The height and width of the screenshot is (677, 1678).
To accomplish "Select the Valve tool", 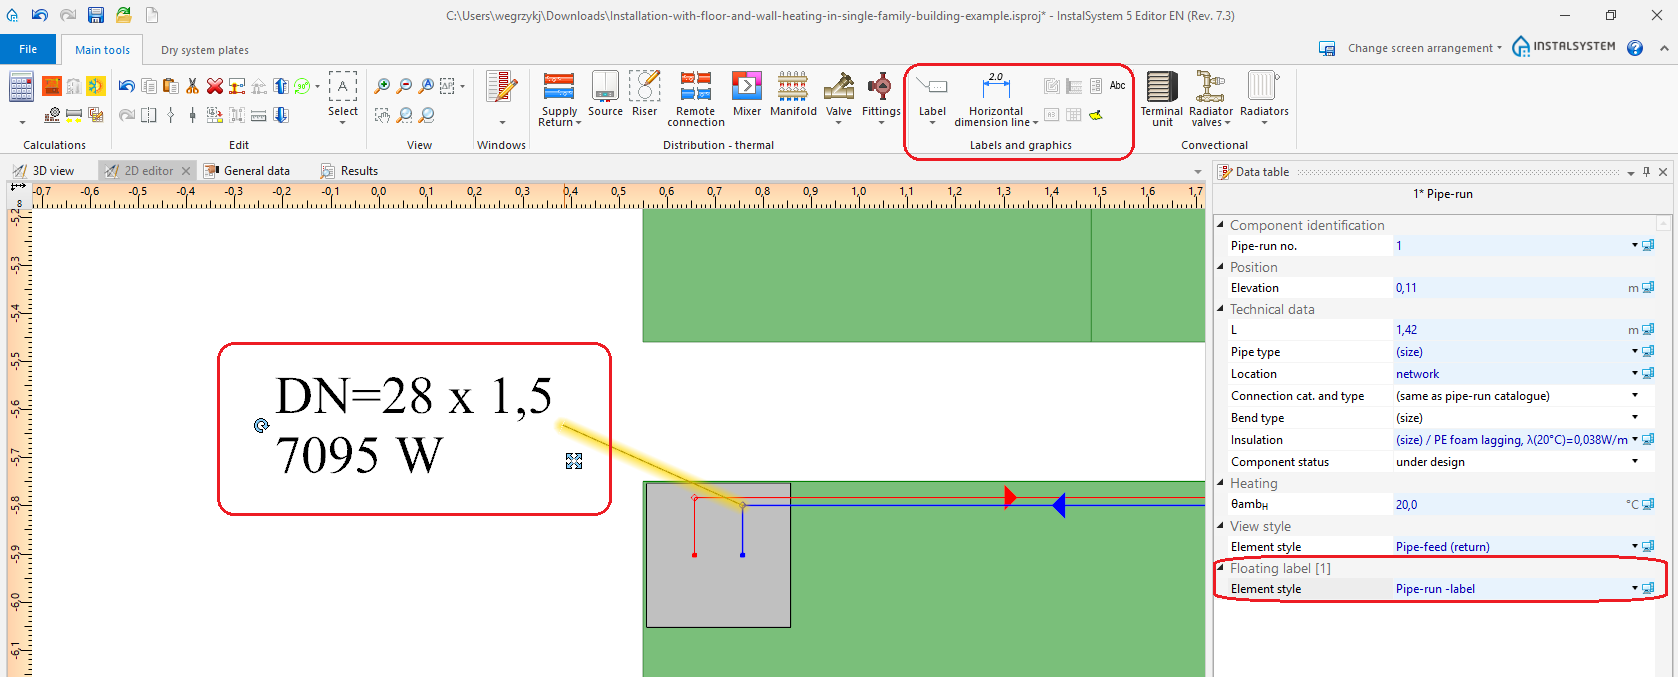I will tap(839, 97).
